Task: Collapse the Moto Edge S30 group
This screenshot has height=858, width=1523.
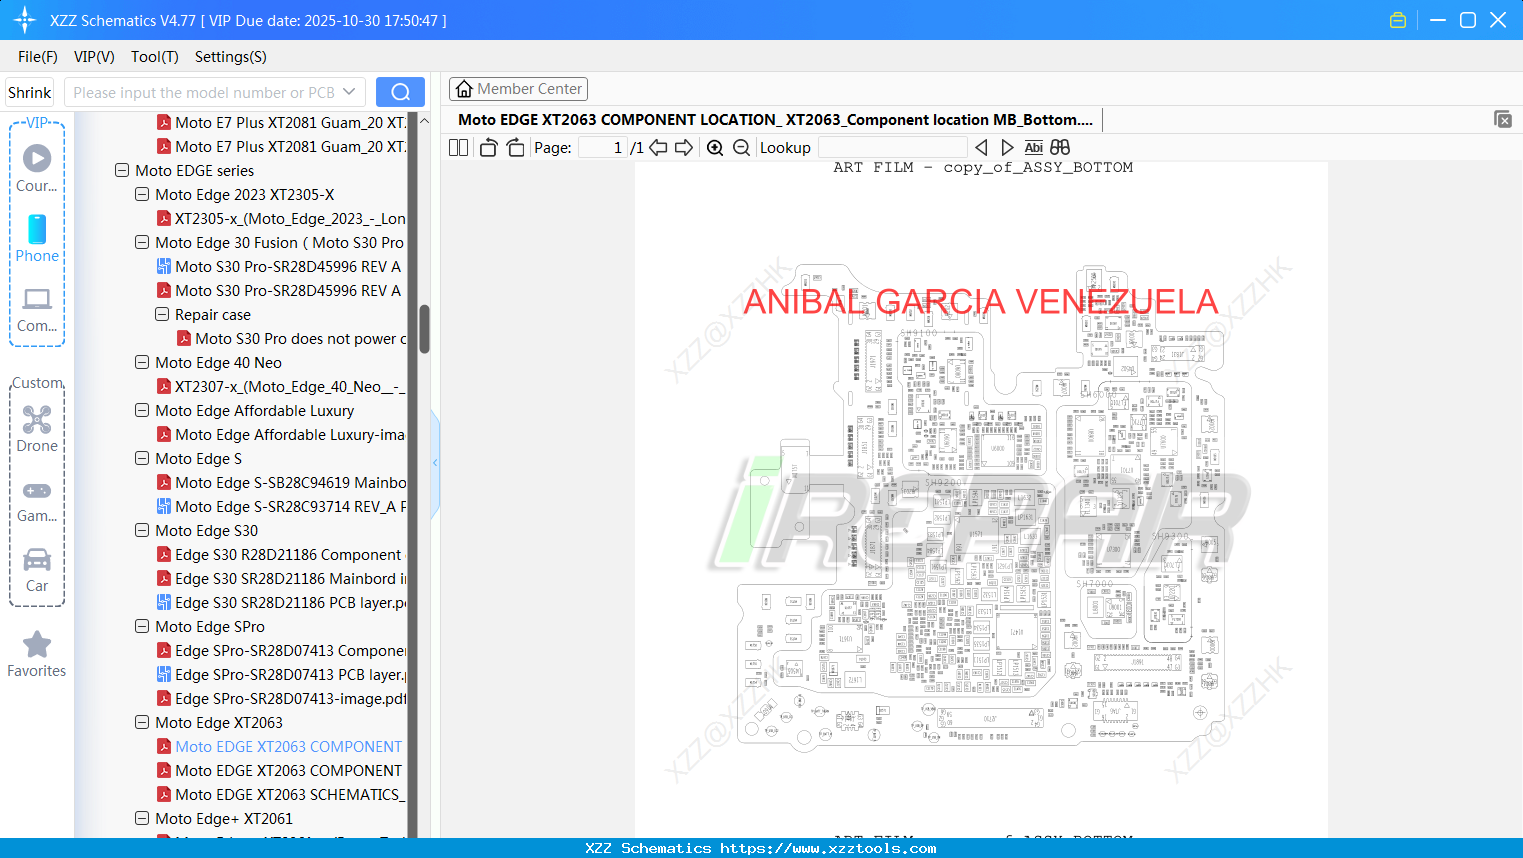Action: click(x=142, y=530)
